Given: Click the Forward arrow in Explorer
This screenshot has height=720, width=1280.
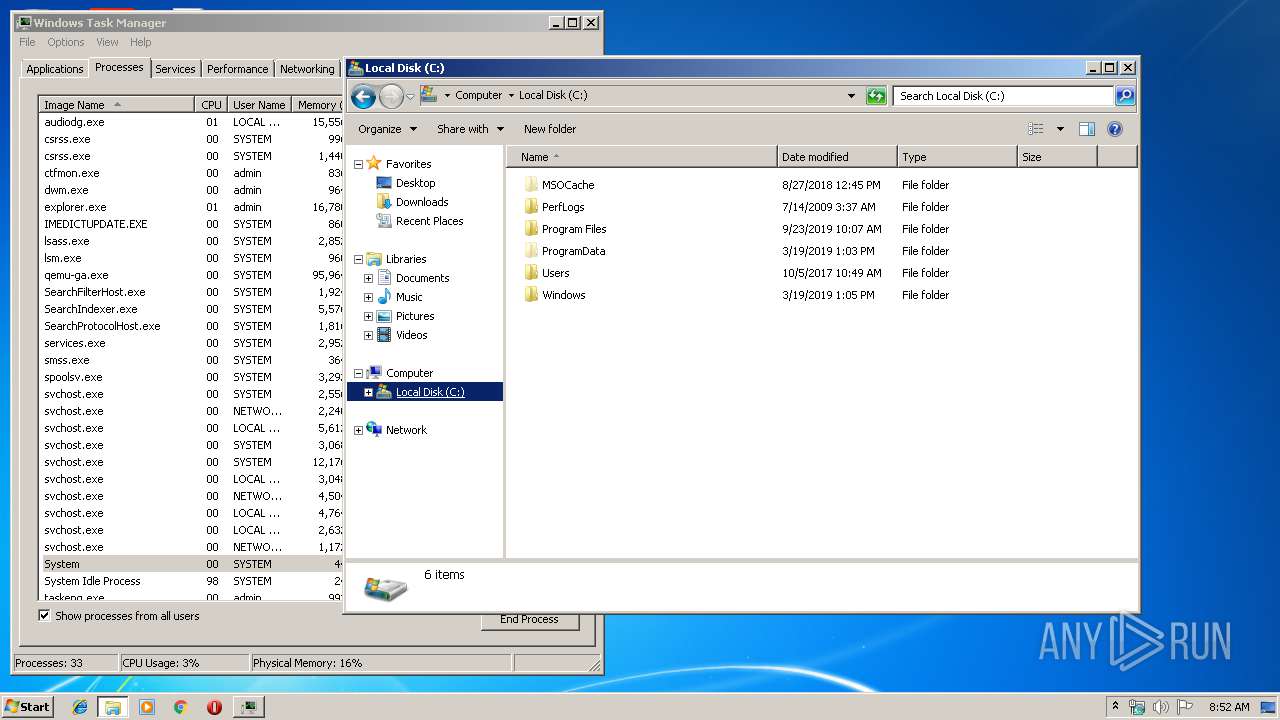Looking at the screenshot, I should (391, 96).
